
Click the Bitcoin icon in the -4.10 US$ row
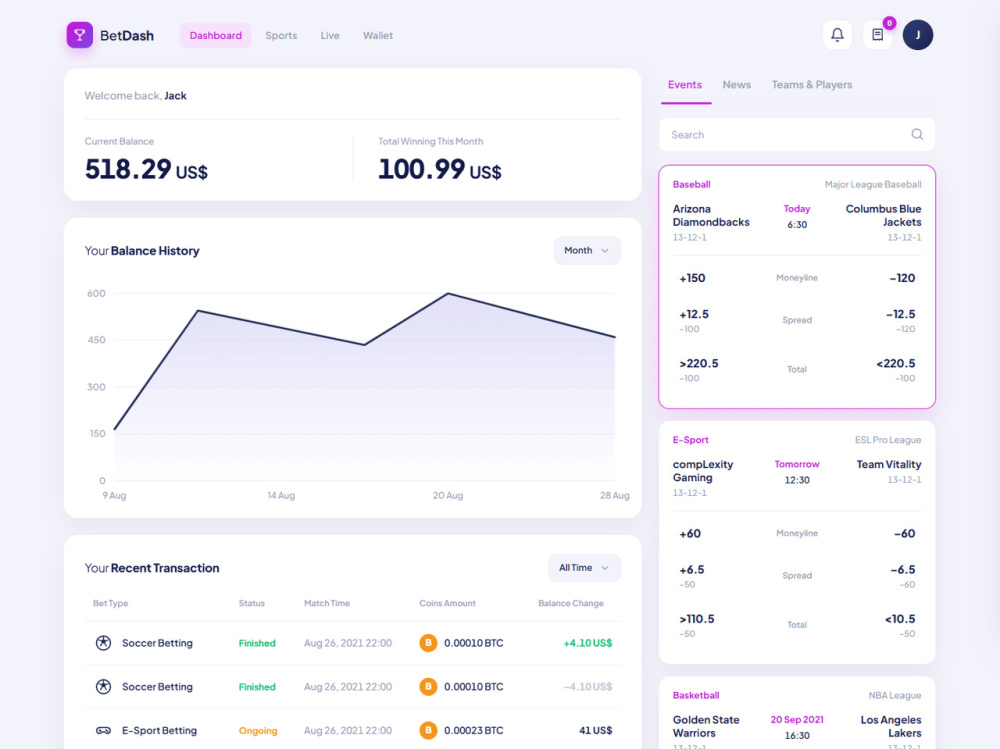click(428, 686)
